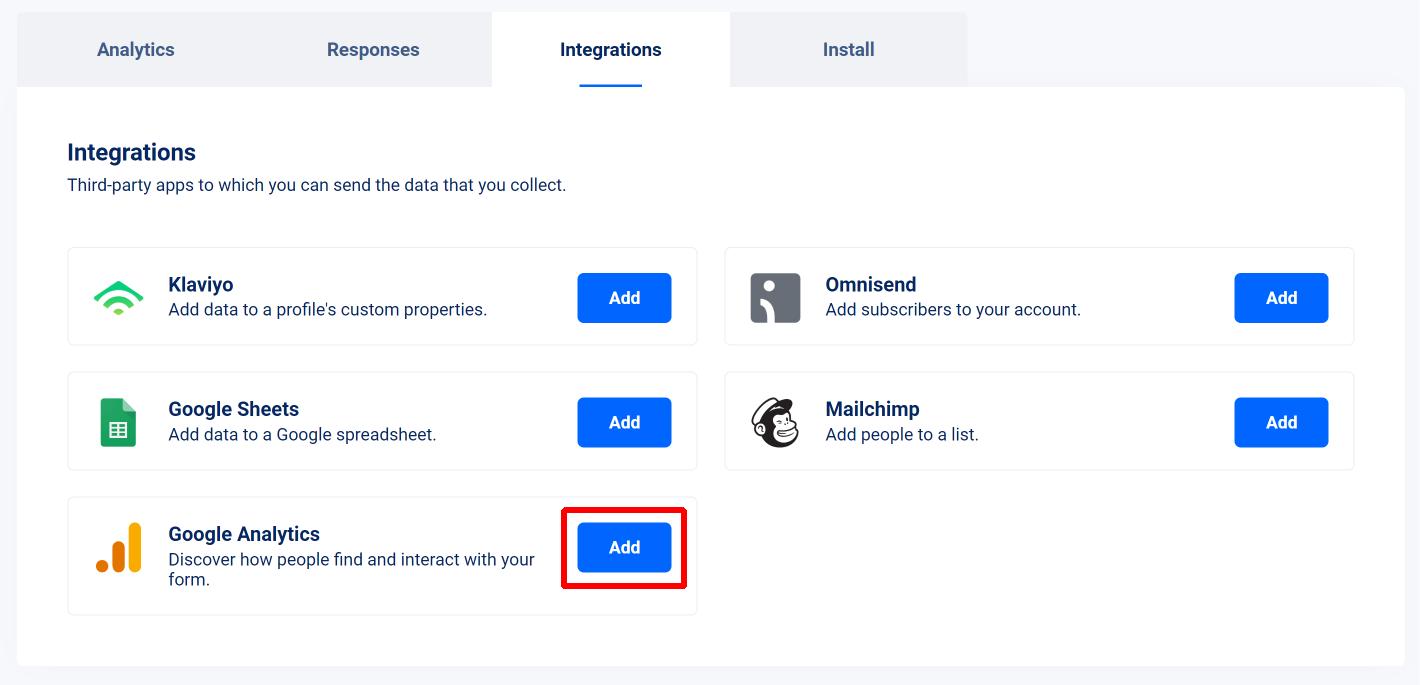
Task: Switch to the Analytics tab
Action: [x=136, y=50]
